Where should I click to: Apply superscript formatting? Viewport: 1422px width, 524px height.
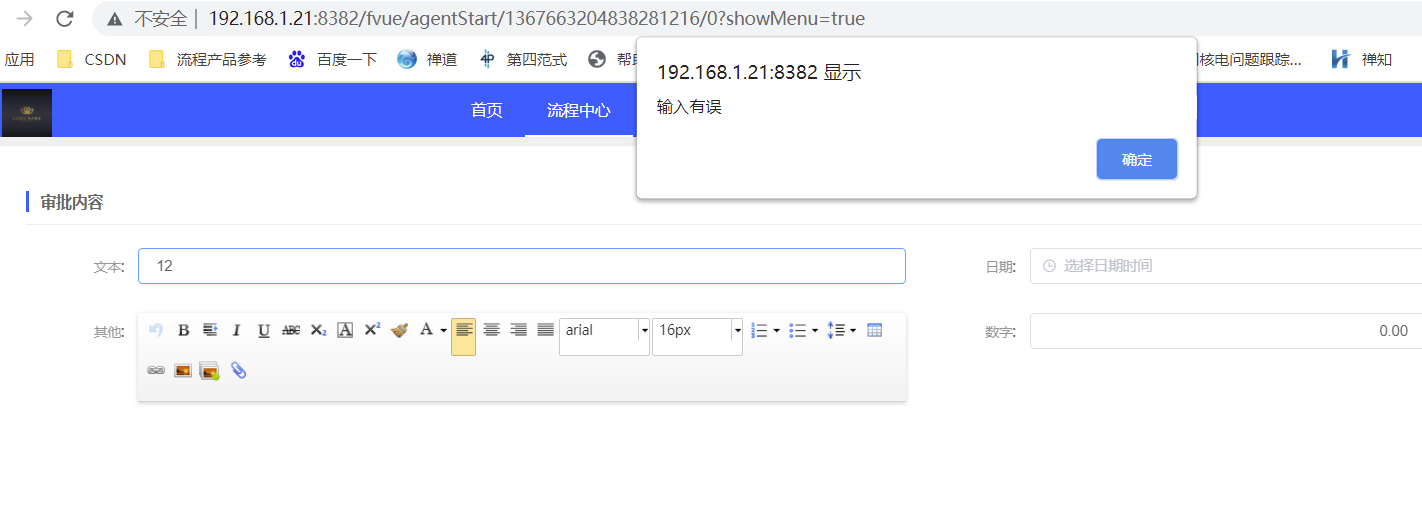pos(372,330)
